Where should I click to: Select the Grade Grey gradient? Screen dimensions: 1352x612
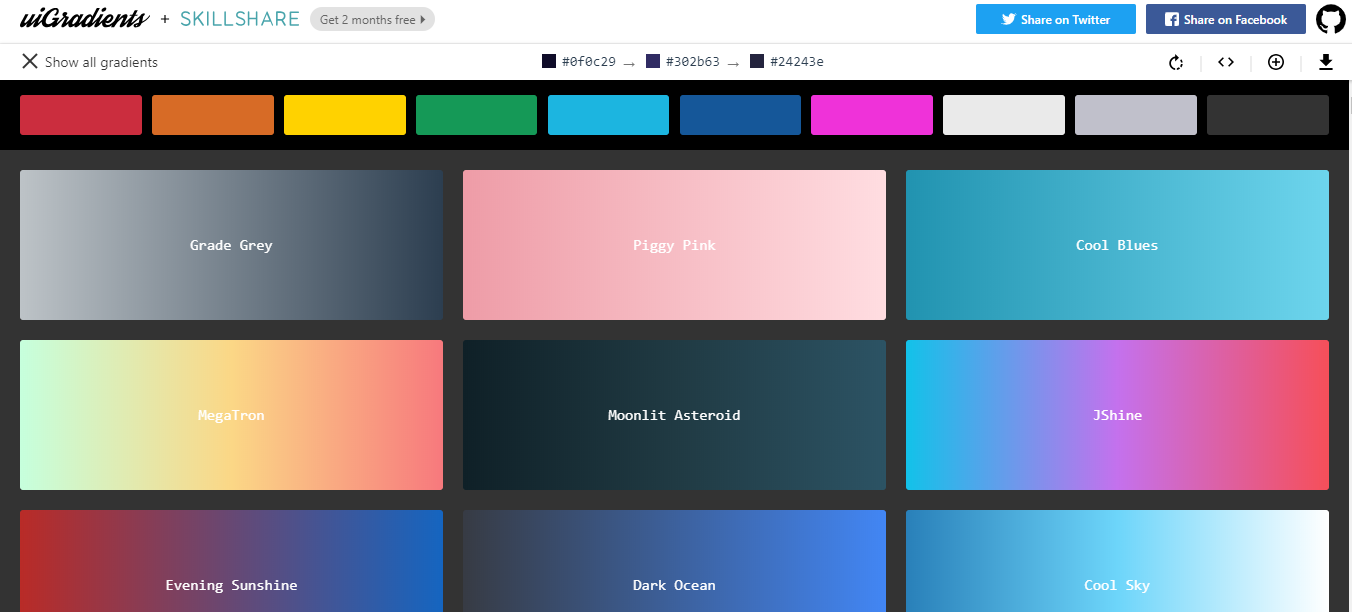[231, 245]
